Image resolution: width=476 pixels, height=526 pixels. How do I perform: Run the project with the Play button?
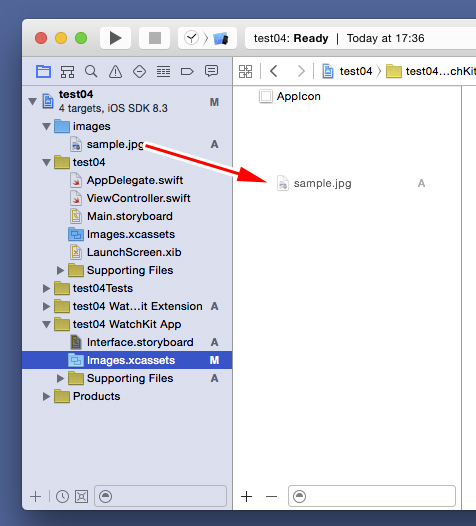click(115, 38)
